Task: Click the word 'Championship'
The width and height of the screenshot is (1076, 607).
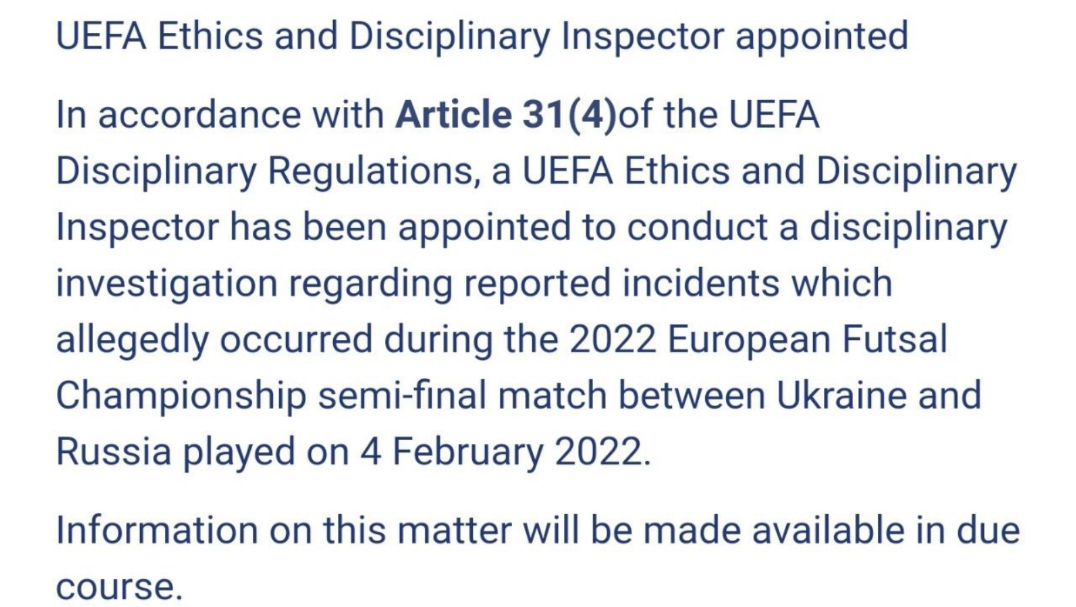Action: click(180, 396)
